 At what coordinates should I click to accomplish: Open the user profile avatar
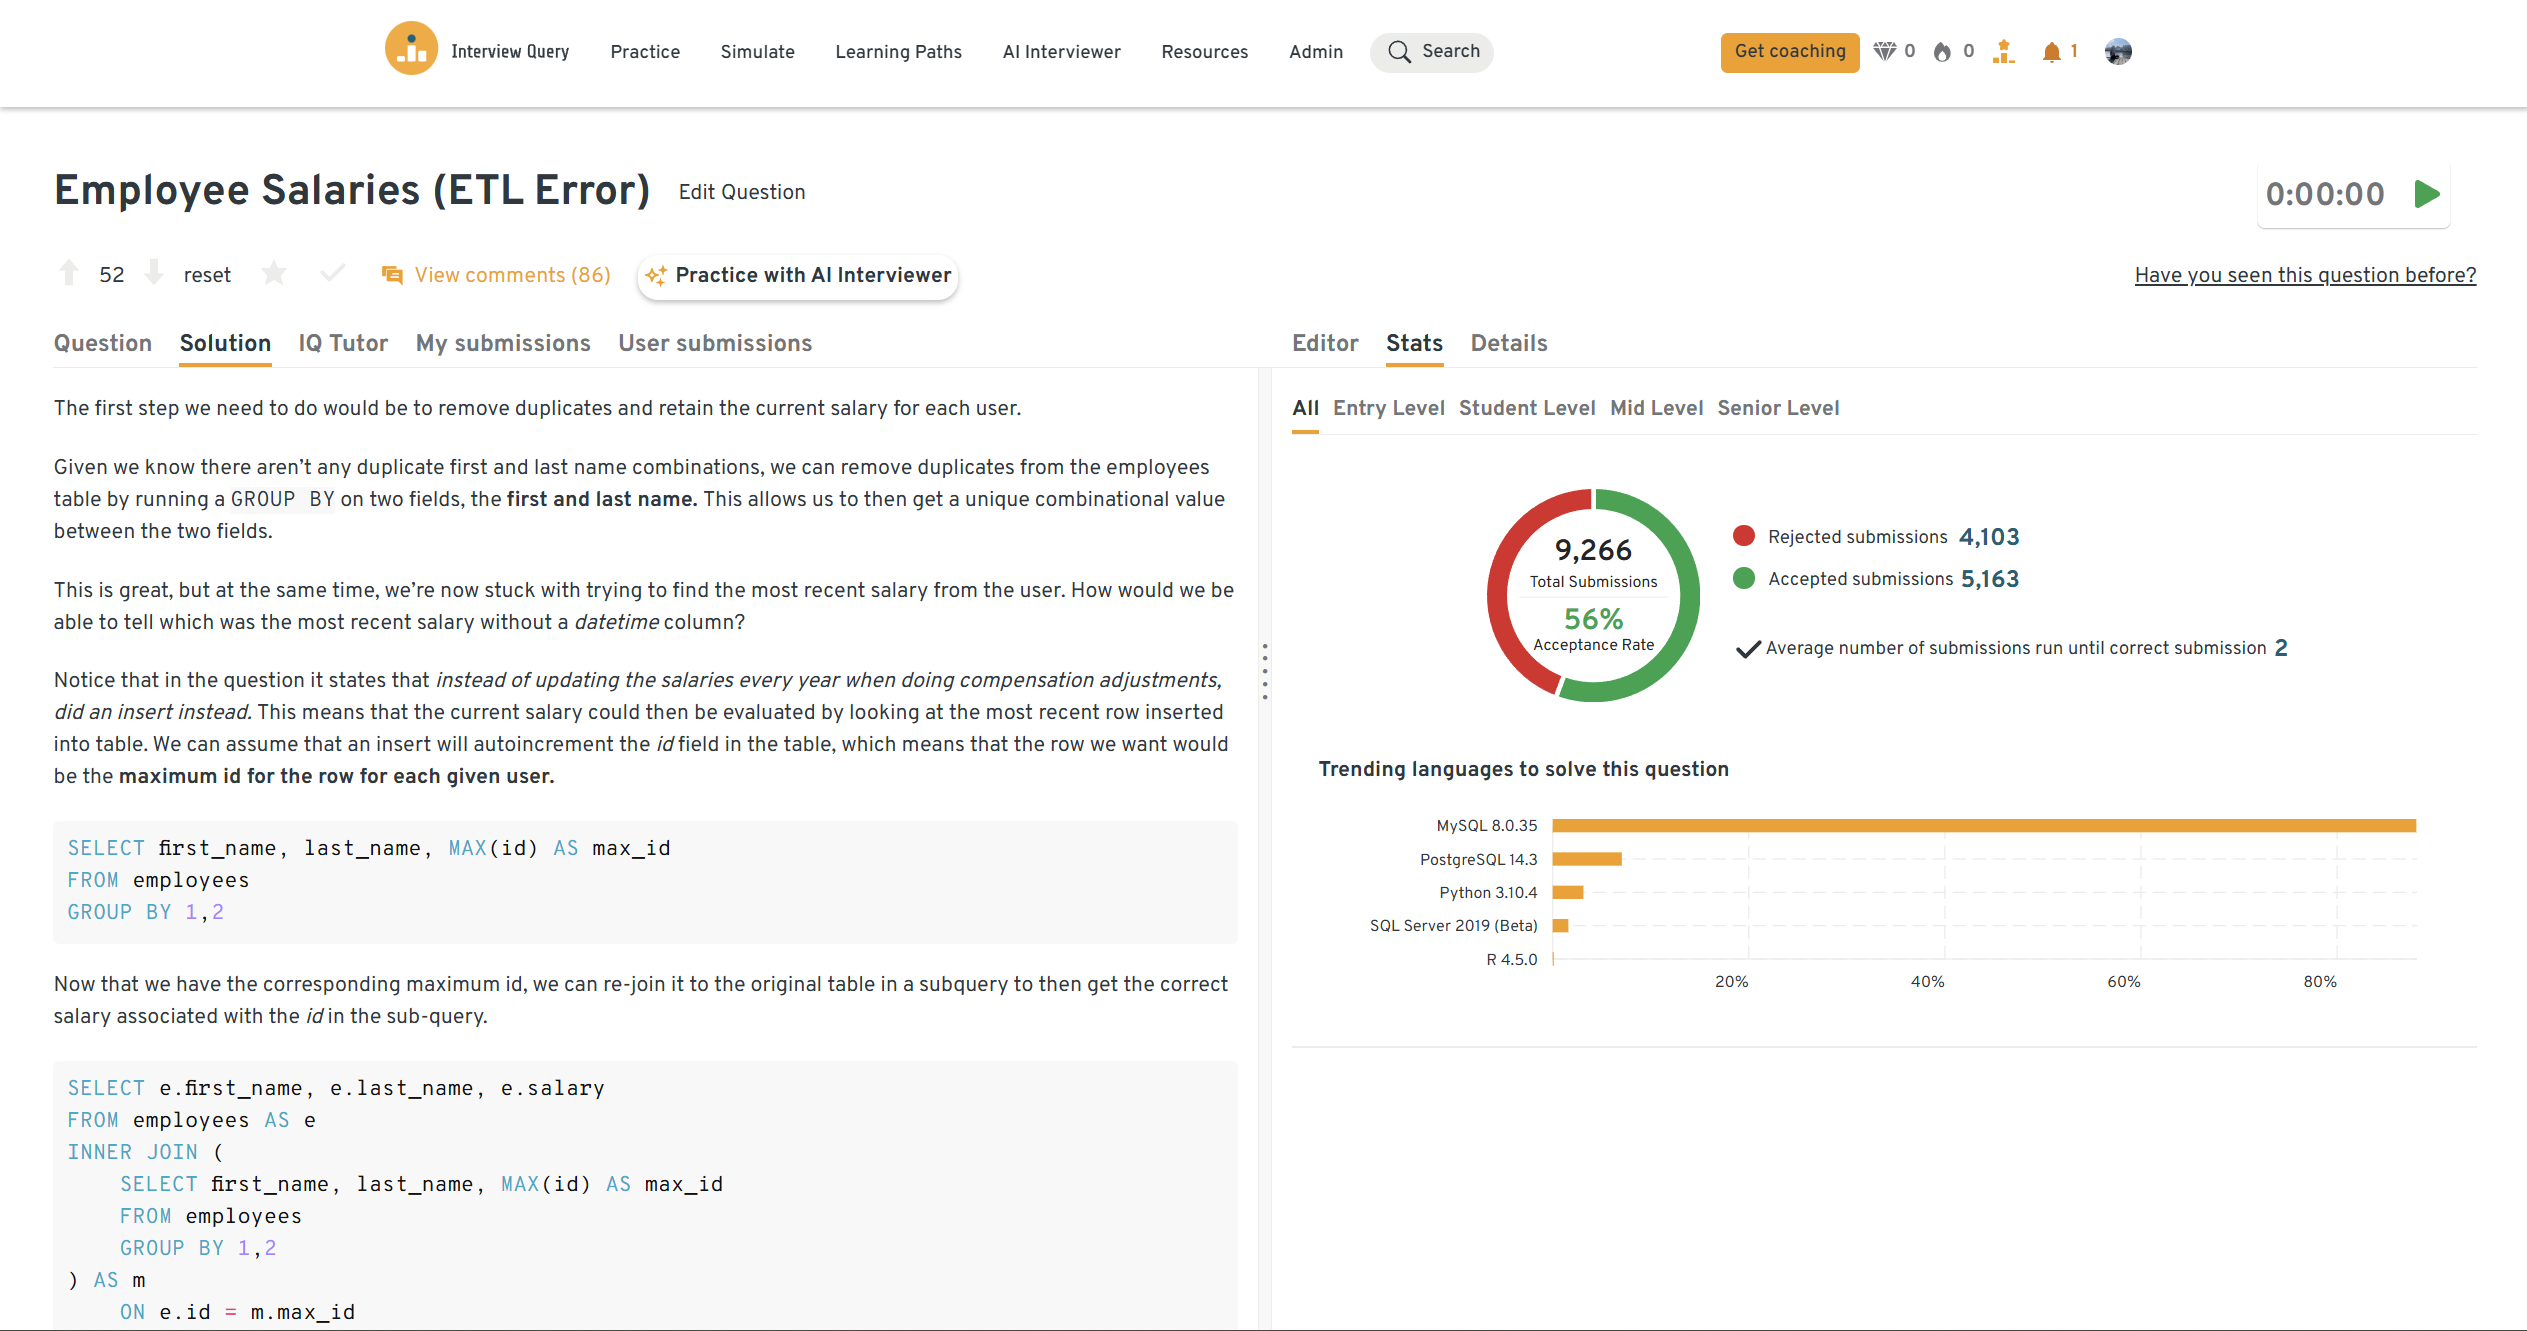[2118, 52]
